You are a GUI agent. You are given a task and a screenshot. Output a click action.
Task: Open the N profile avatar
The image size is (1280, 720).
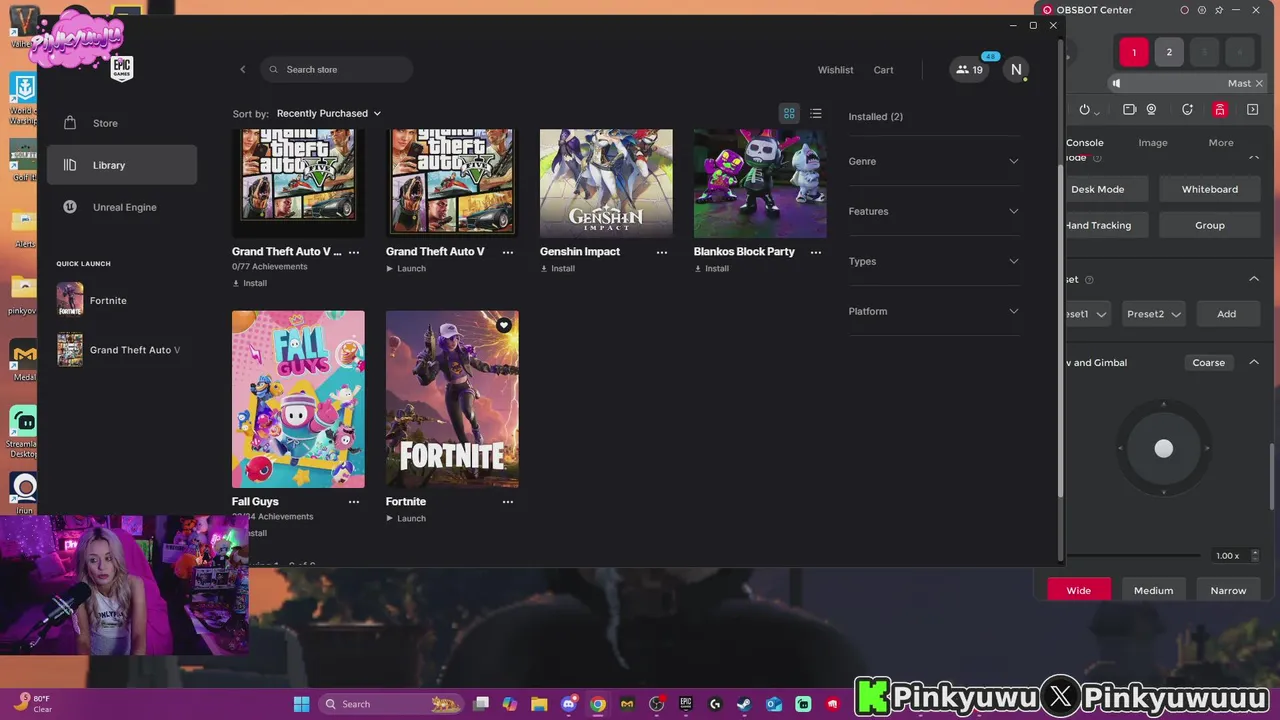click(x=1016, y=69)
